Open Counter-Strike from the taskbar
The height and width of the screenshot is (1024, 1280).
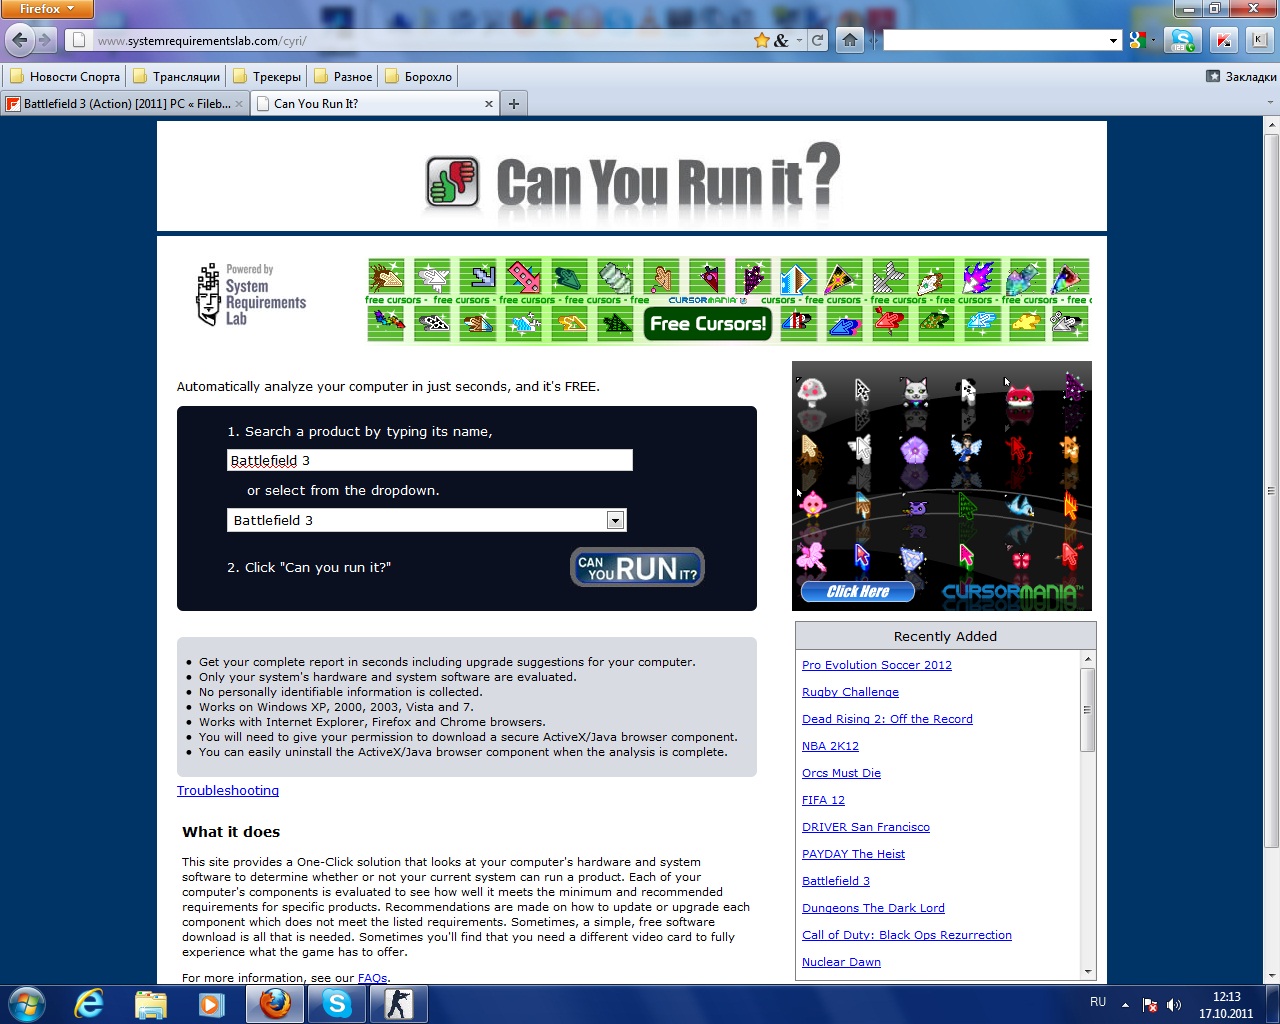399,1004
